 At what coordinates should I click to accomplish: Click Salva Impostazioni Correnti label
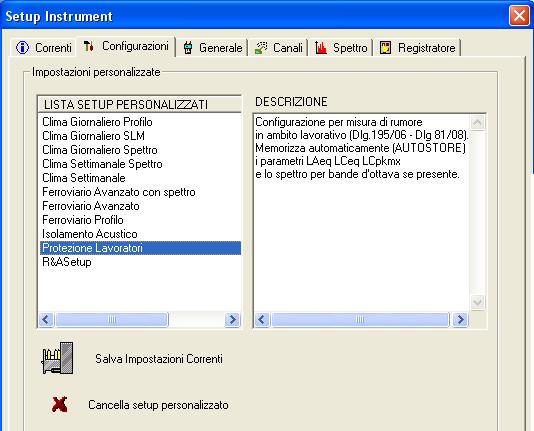coord(159,359)
